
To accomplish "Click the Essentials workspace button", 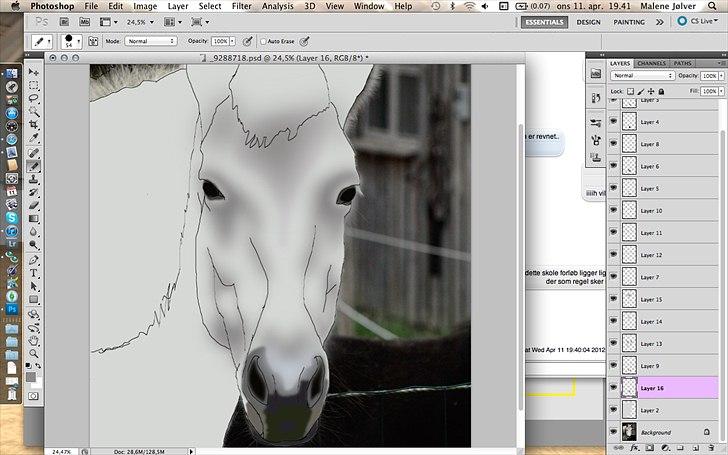I will (545, 20).
